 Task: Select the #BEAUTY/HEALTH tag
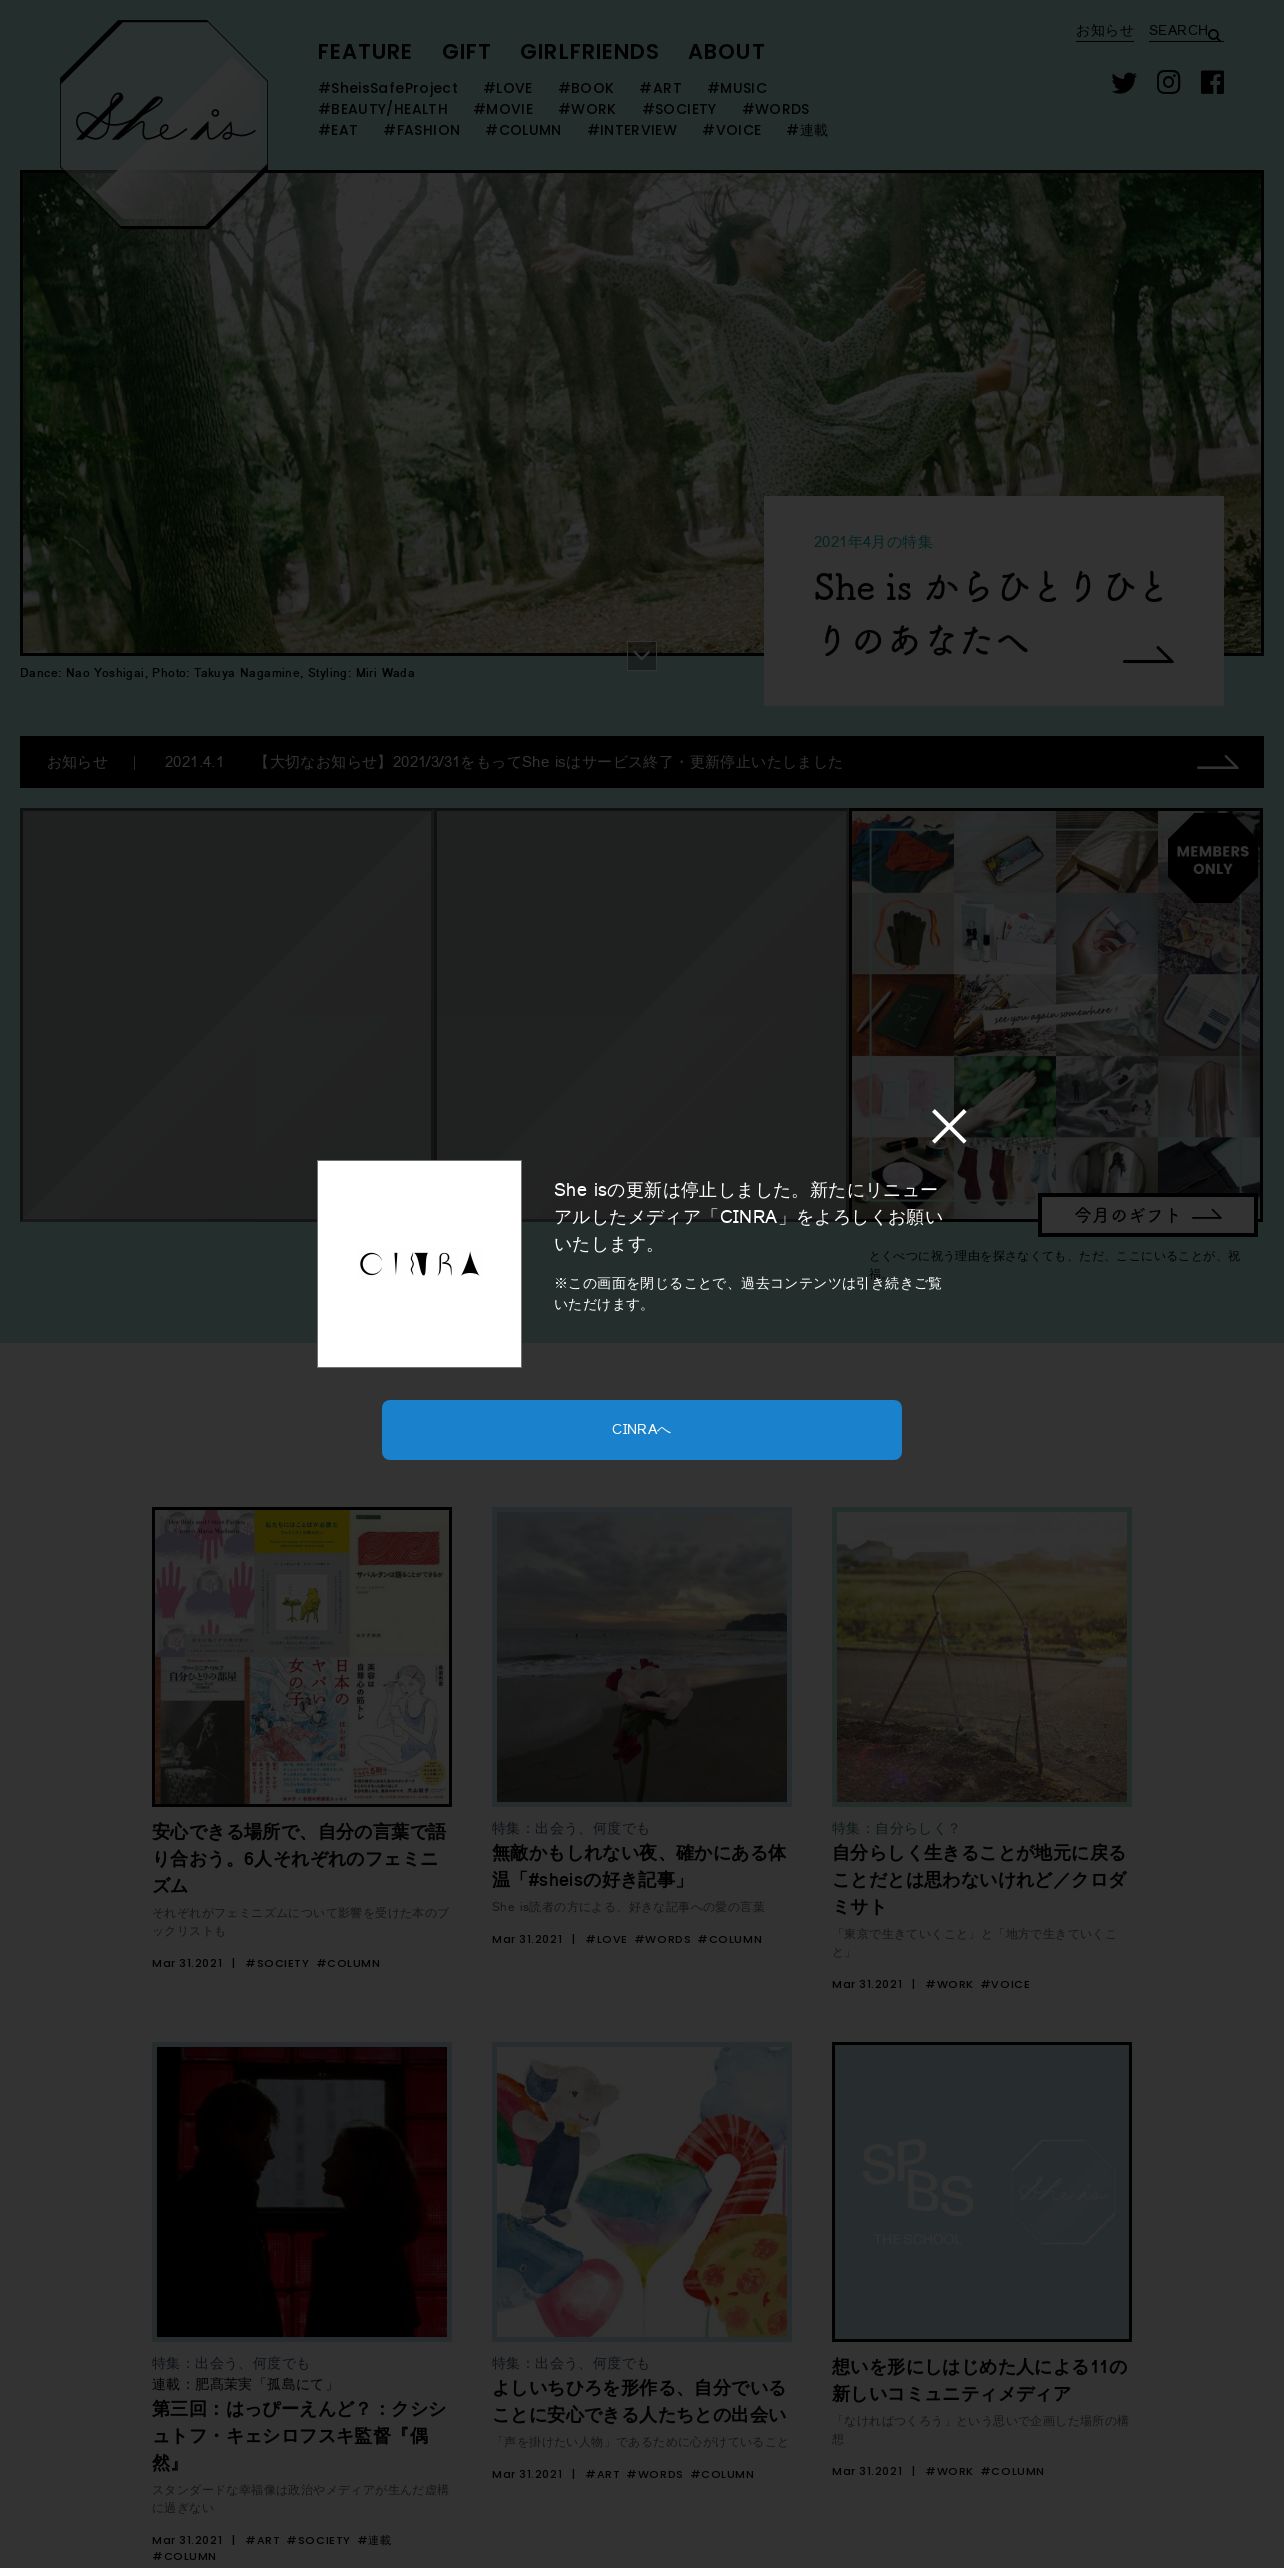(x=383, y=109)
